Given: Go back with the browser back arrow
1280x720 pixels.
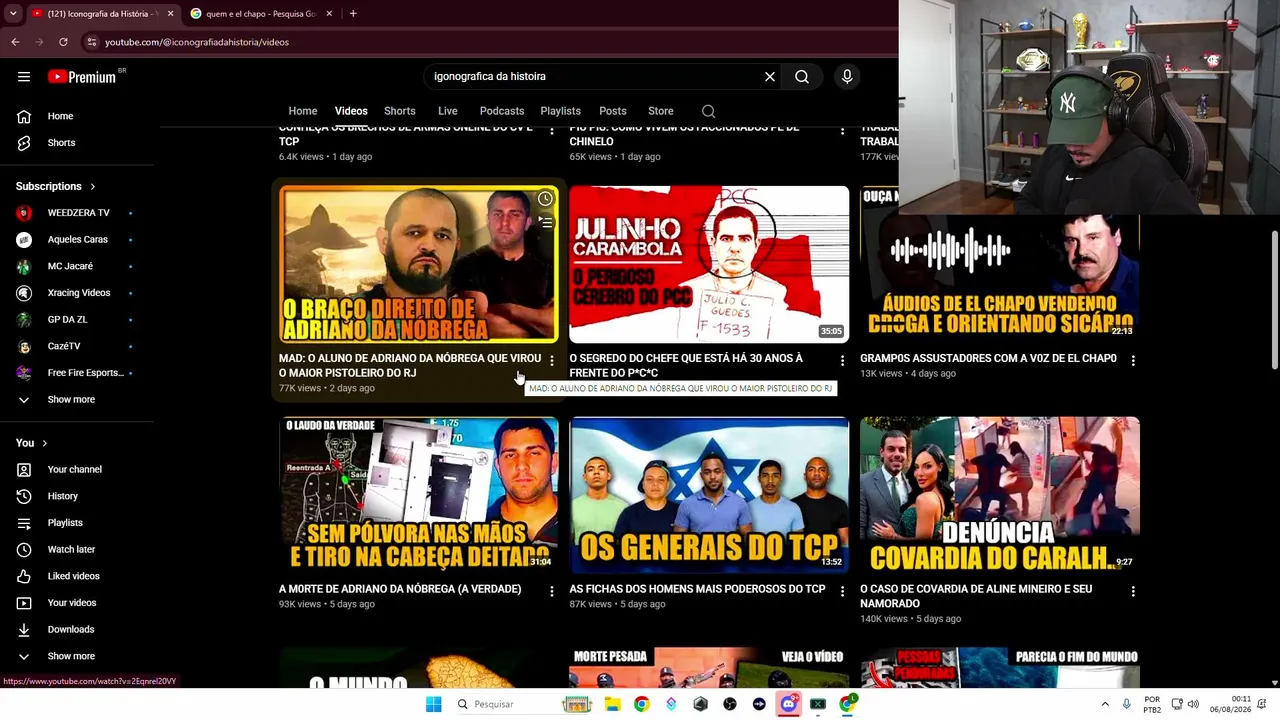Looking at the screenshot, I should pyautogui.click(x=15, y=42).
